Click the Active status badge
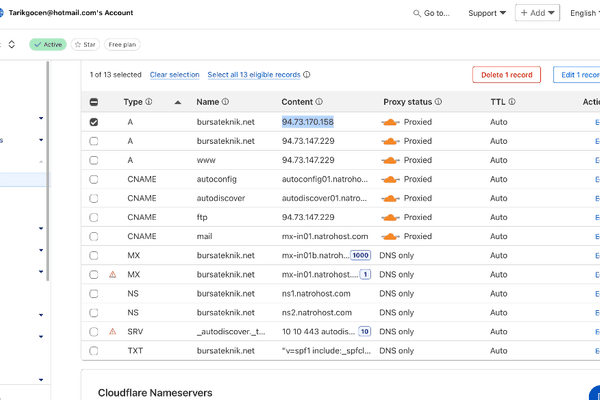 pyautogui.click(x=48, y=45)
